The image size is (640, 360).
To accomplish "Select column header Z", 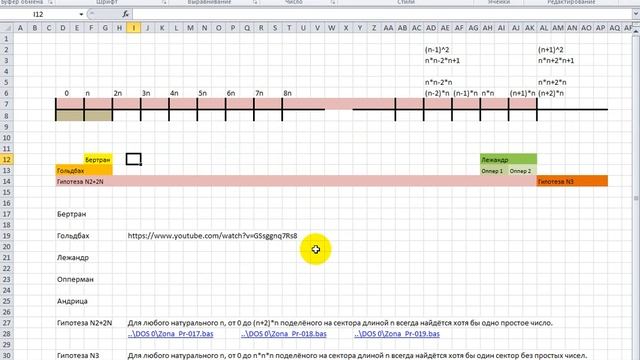I will [374, 28].
